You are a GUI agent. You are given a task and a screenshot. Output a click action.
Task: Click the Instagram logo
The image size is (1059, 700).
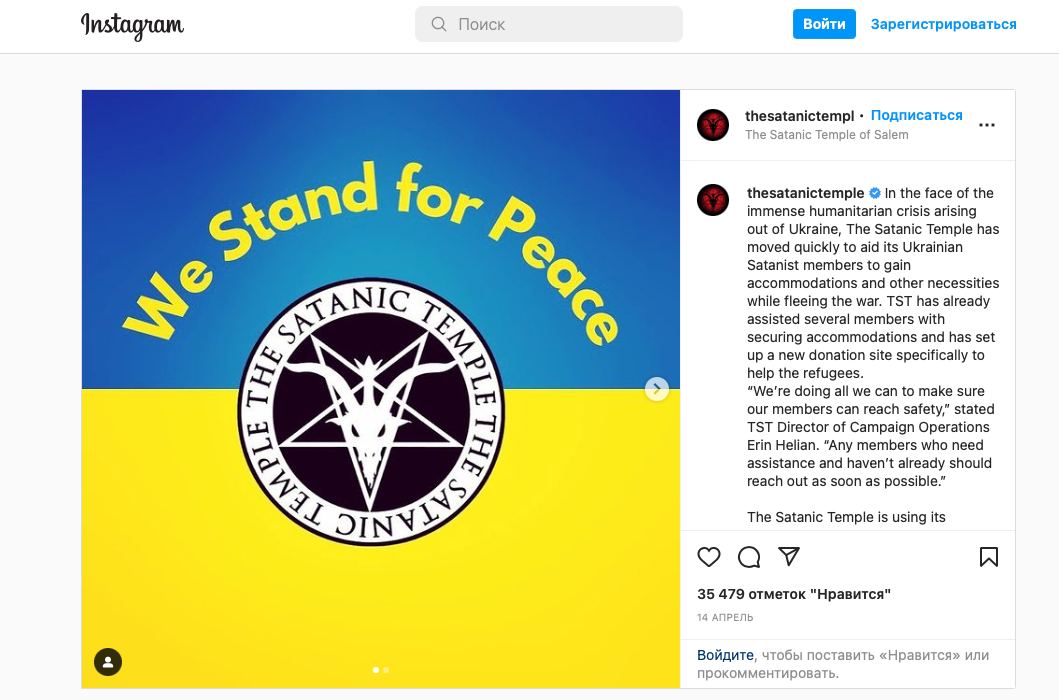click(132, 26)
